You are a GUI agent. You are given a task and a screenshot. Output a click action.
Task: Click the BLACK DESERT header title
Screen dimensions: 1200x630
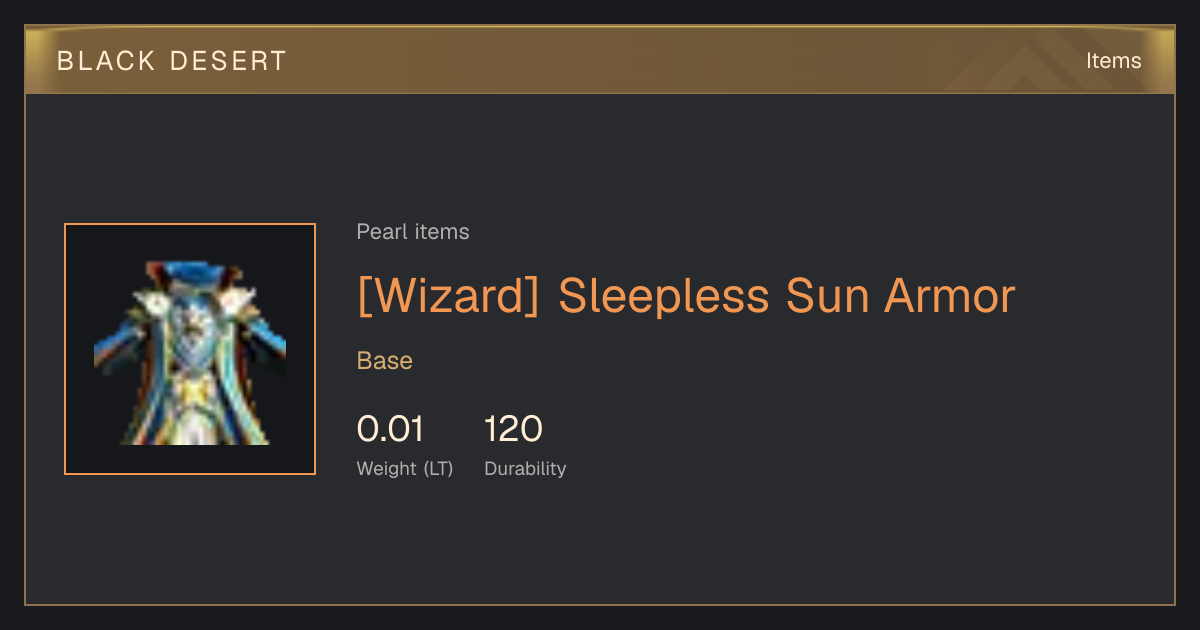[x=172, y=61]
